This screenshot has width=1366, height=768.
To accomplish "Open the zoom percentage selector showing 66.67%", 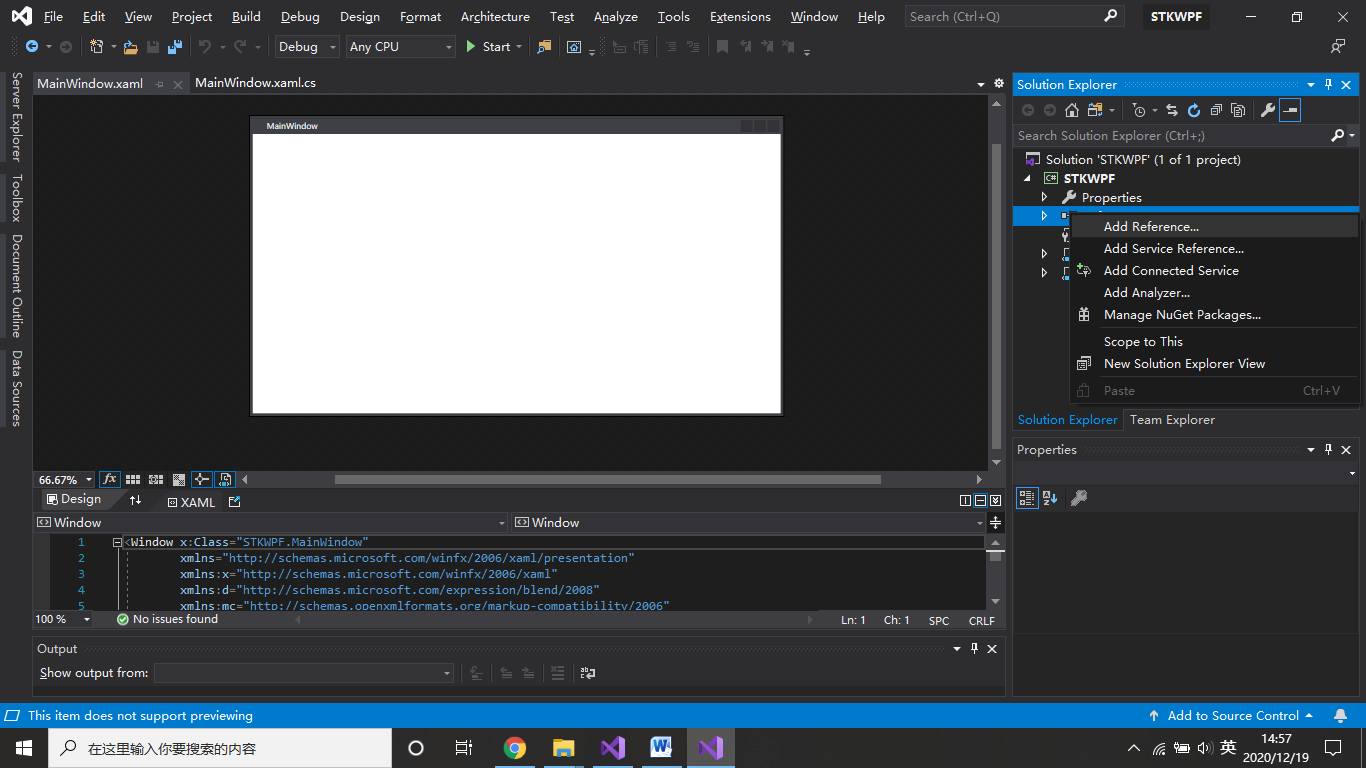I will point(62,479).
